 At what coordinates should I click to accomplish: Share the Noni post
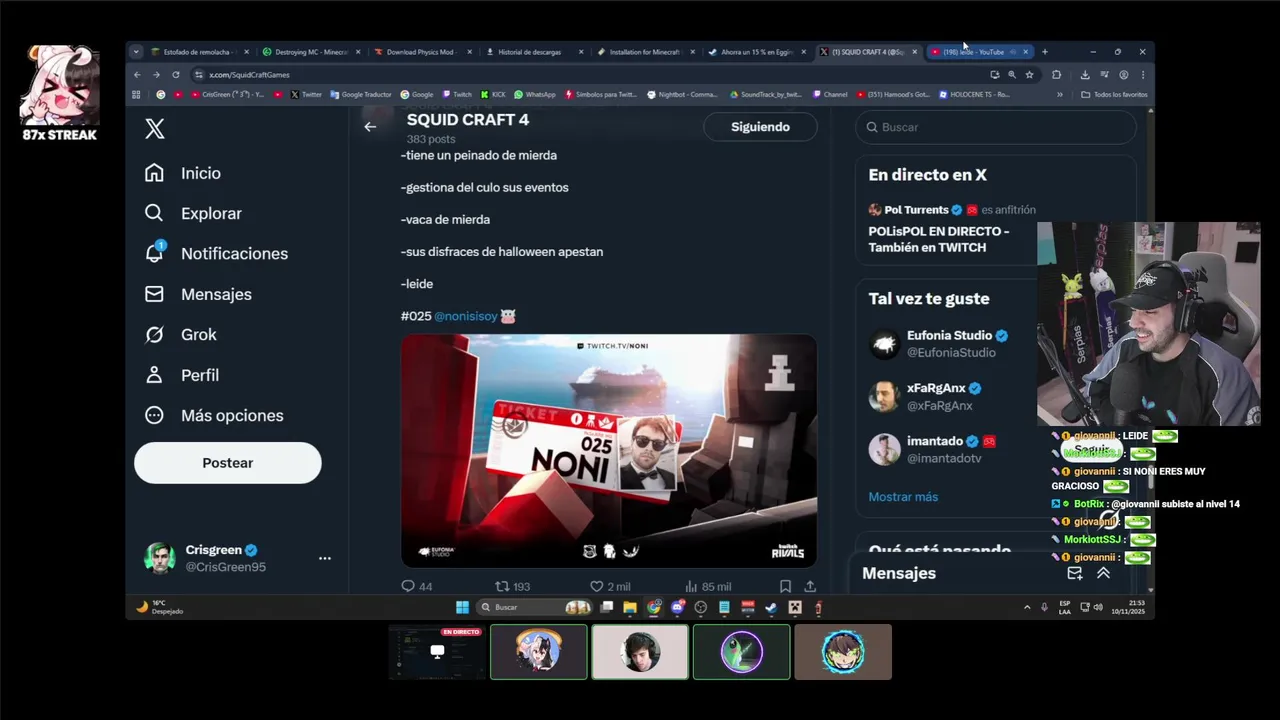[x=810, y=586]
